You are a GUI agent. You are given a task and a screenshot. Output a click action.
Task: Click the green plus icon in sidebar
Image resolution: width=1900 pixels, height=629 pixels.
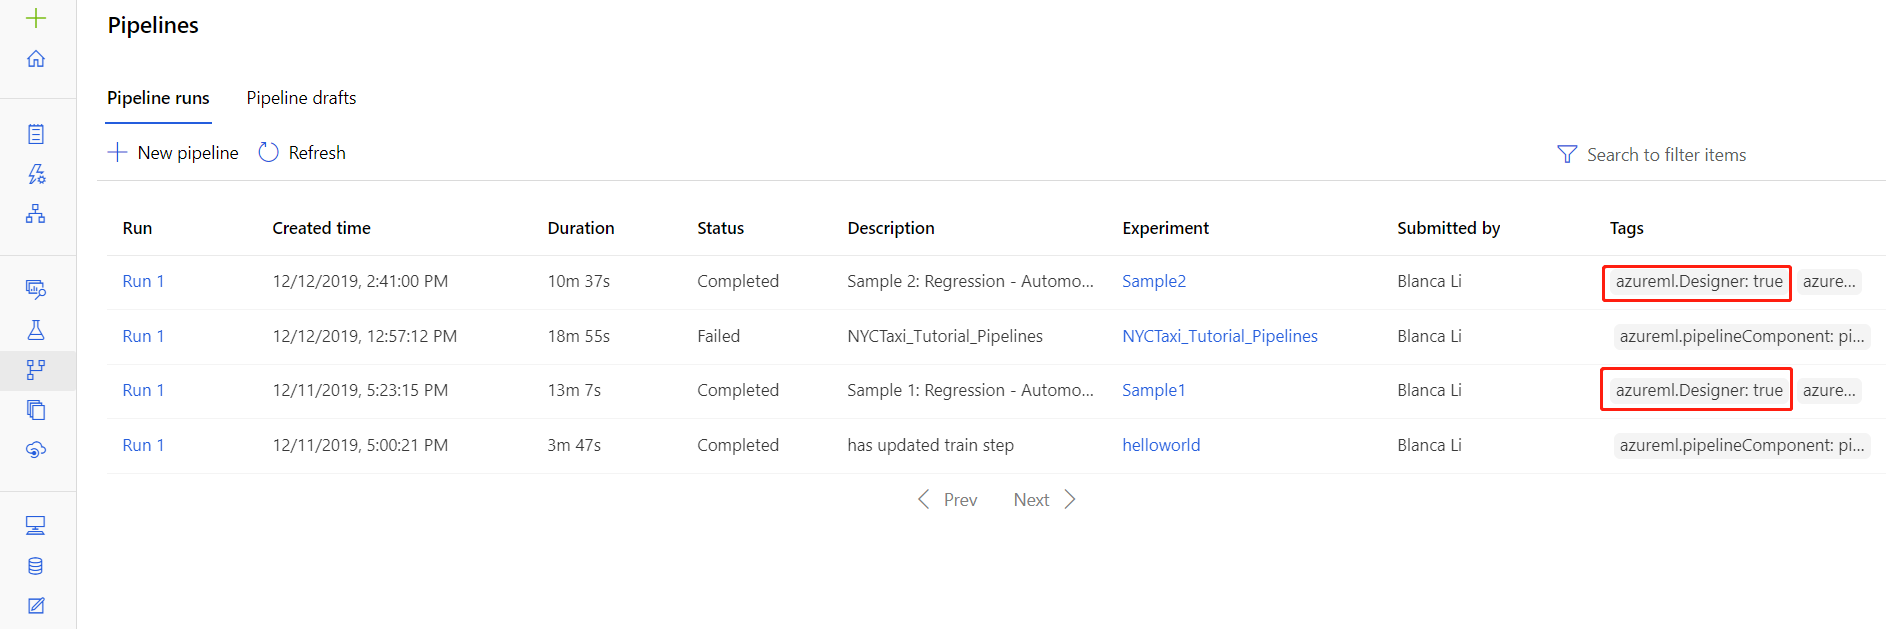point(36,18)
